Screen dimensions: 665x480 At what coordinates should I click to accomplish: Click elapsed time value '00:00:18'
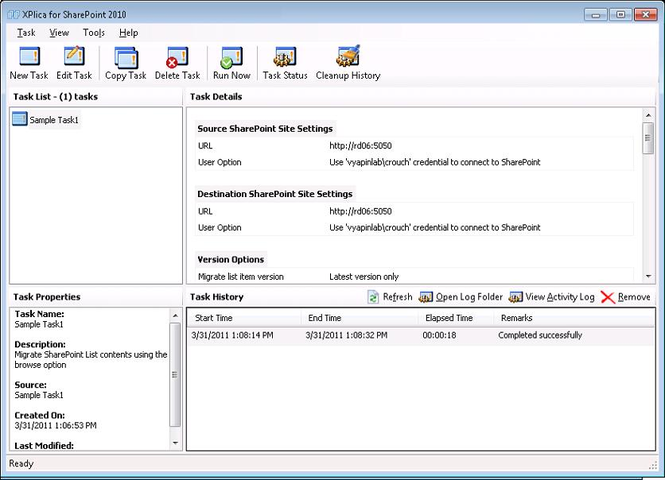click(x=439, y=335)
